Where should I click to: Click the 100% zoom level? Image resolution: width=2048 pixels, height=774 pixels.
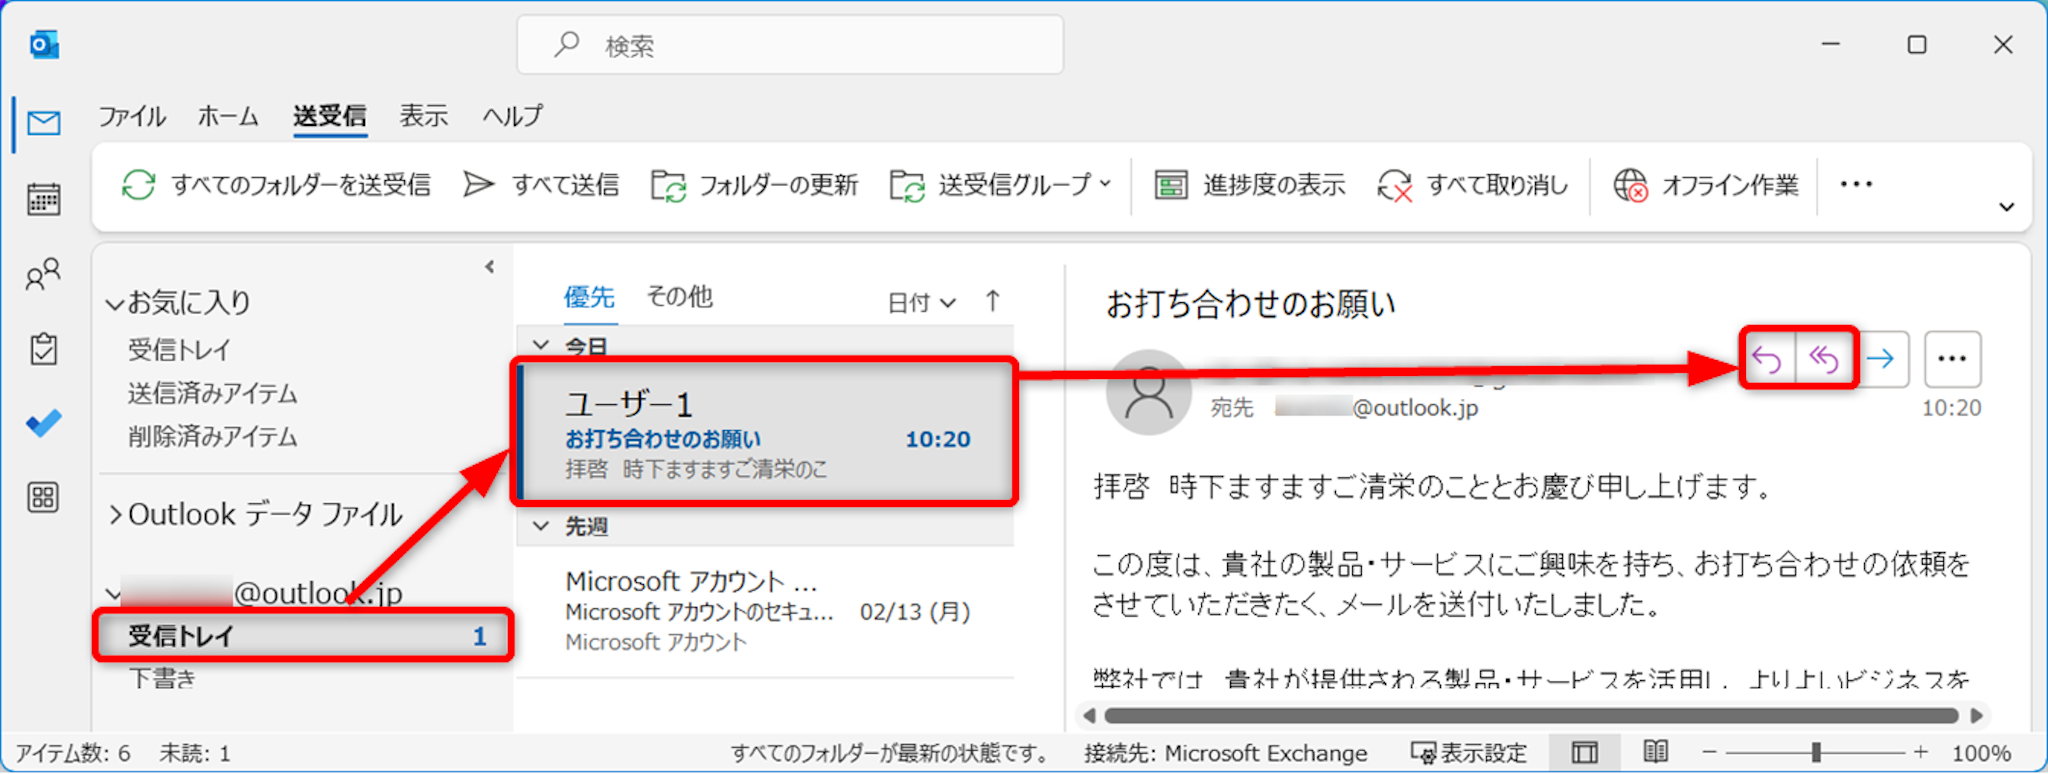(x=1981, y=753)
